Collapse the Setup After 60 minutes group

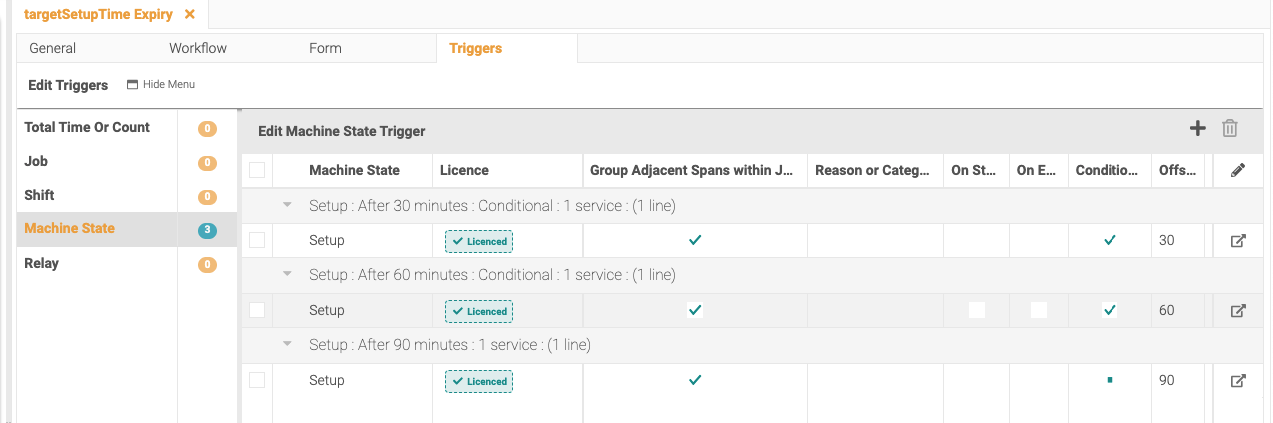[288, 274]
